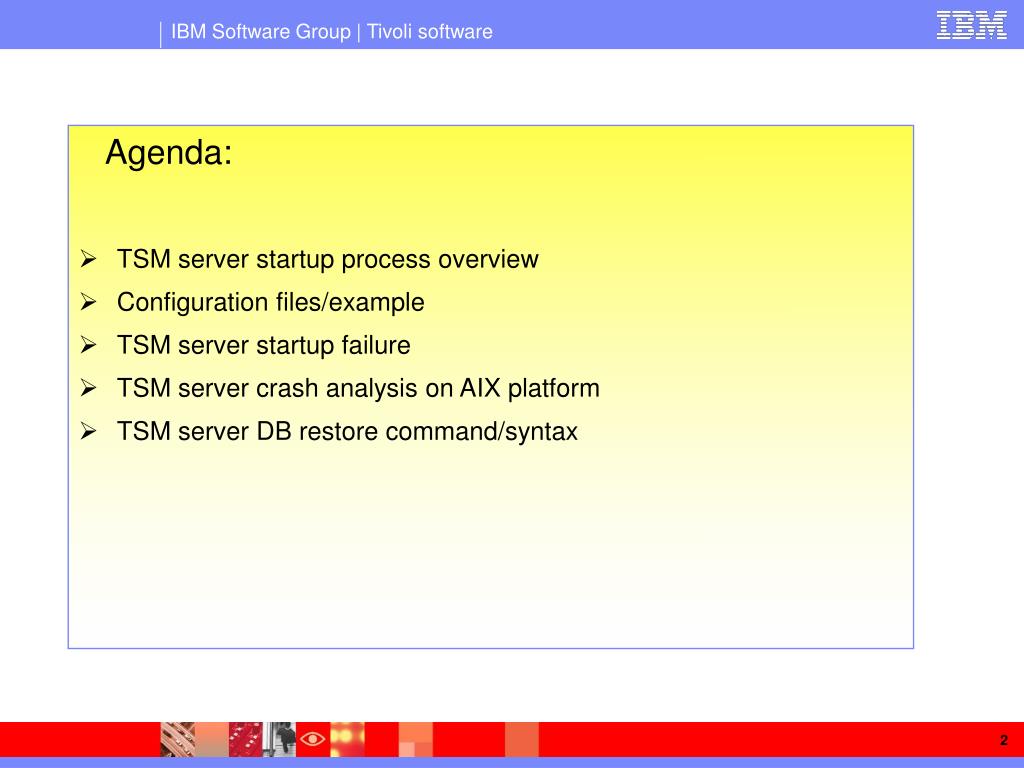The width and height of the screenshot is (1024, 768).
Task: Click 'Configuration files/example' bullet
Action: pos(270,302)
